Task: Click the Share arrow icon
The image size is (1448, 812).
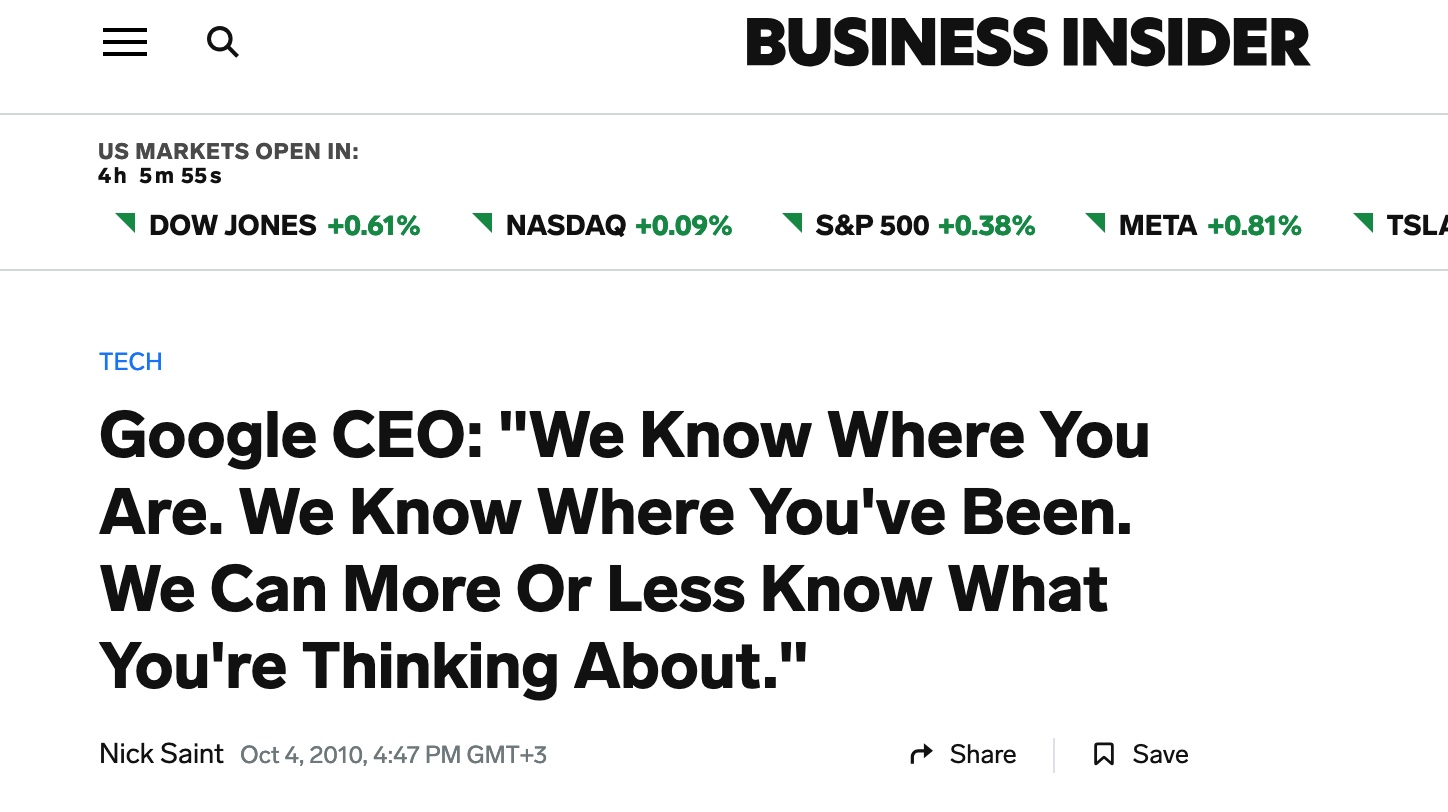Action: 921,754
